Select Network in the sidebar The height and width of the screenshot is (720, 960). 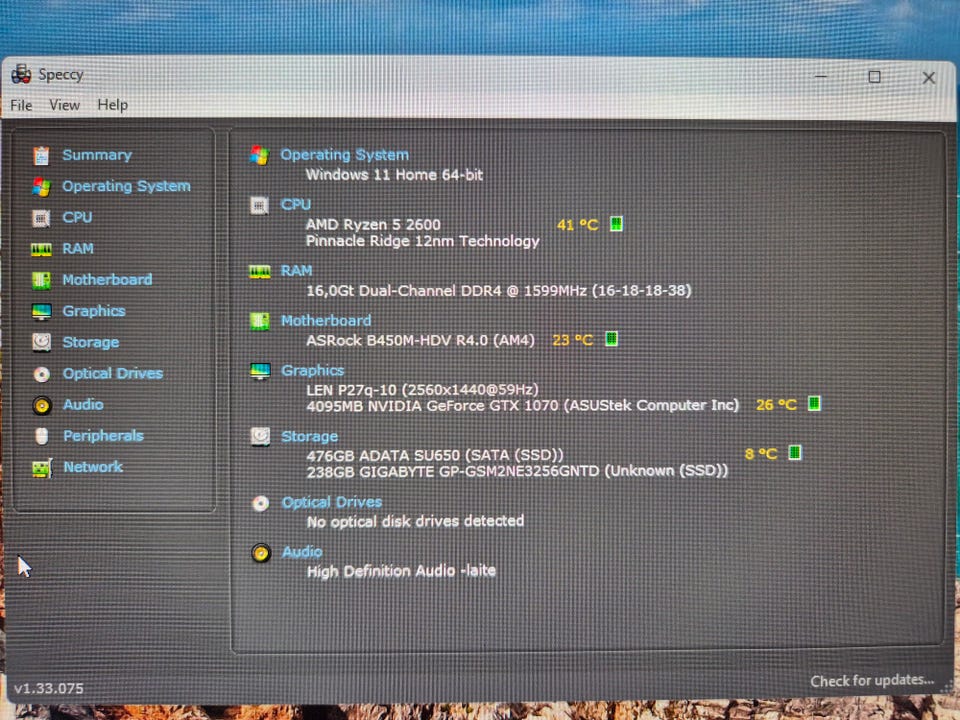(x=93, y=467)
